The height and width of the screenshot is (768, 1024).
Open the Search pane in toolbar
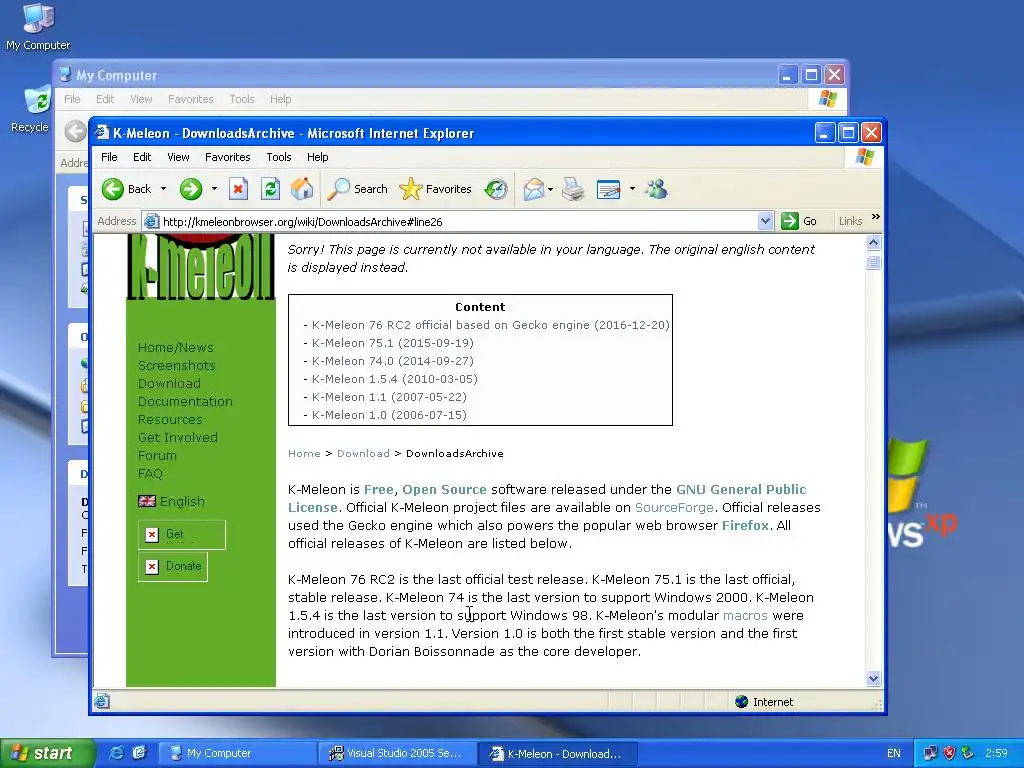pyautogui.click(x=357, y=189)
